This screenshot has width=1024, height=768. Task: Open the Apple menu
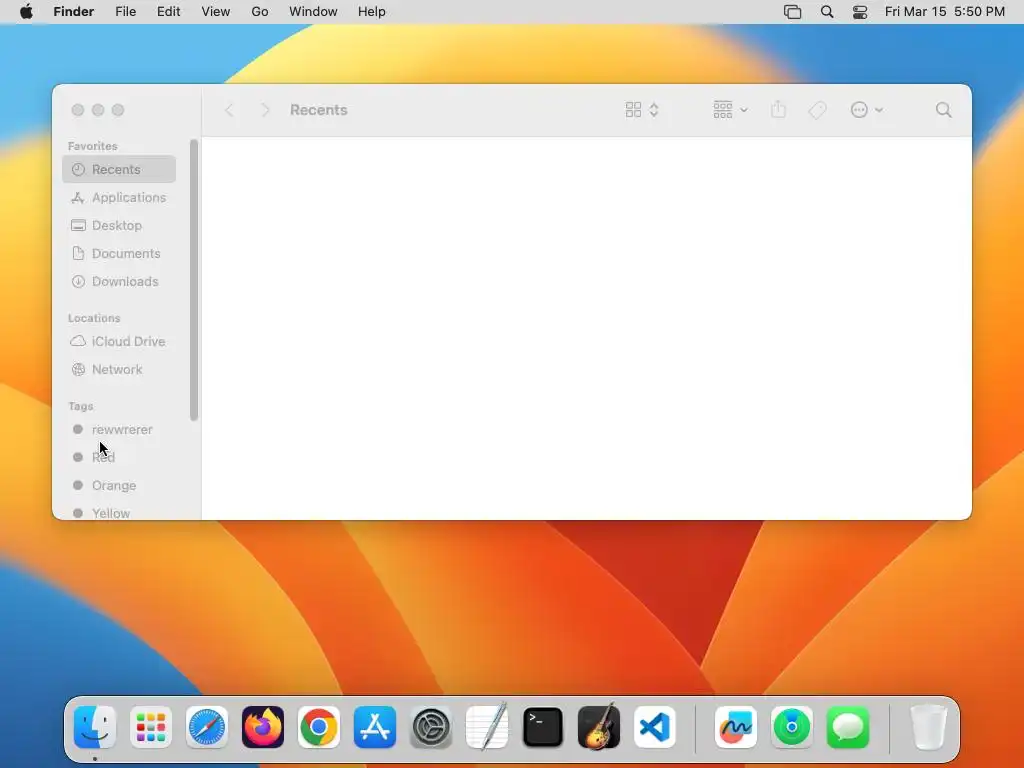(x=26, y=12)
